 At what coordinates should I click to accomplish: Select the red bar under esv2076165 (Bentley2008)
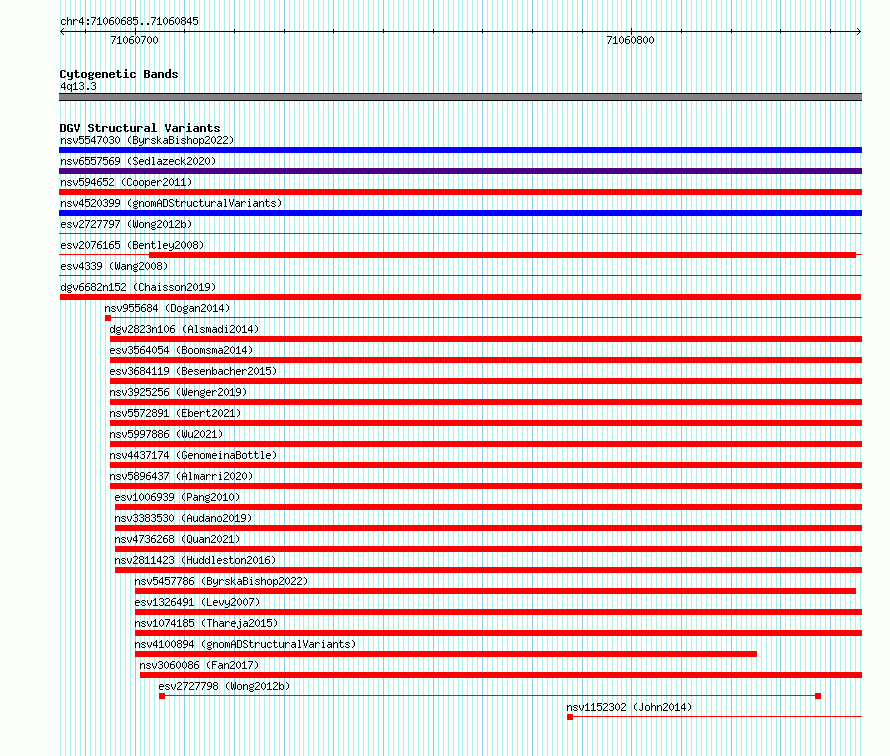[x=502, y=255]
